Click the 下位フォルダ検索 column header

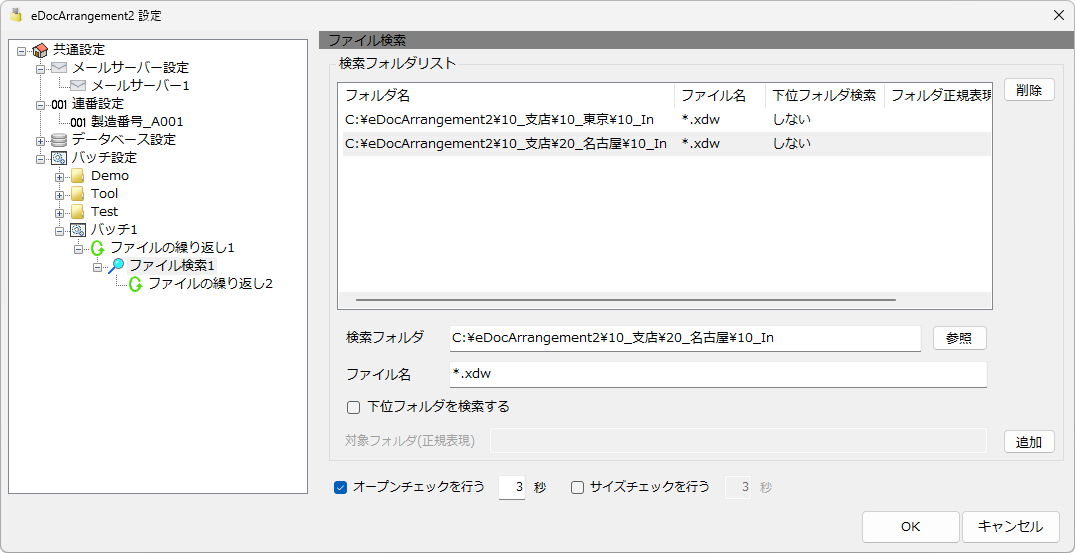tap(825, 95)
